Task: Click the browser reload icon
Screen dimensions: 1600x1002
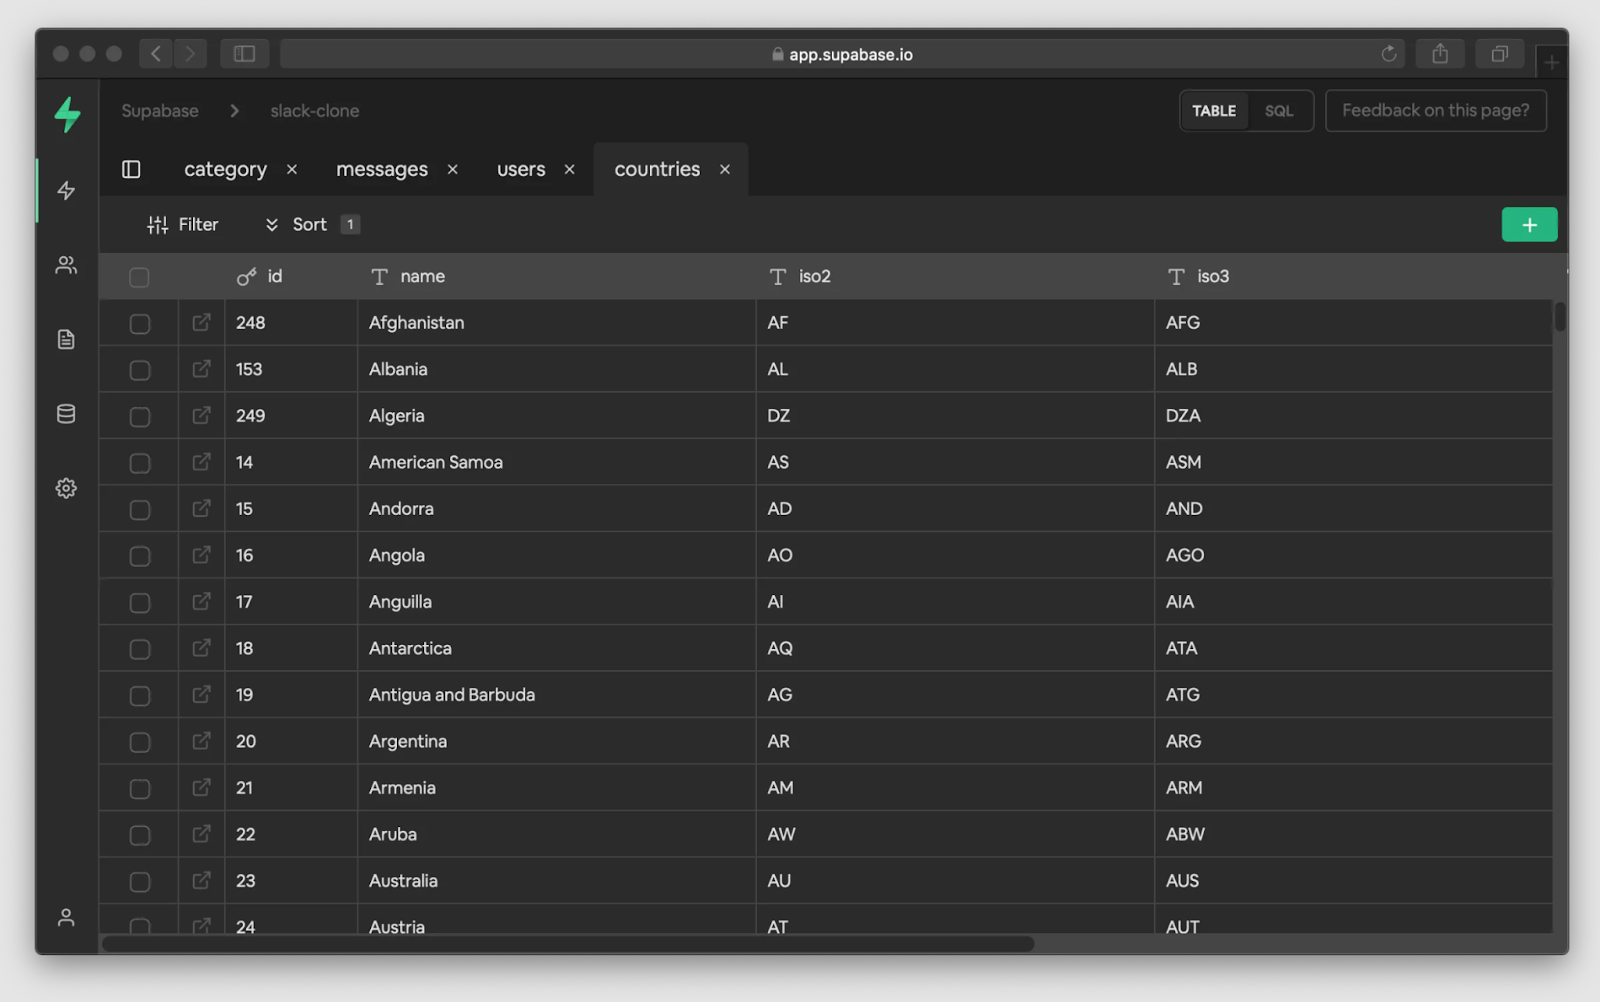Action: point(1389,54)
